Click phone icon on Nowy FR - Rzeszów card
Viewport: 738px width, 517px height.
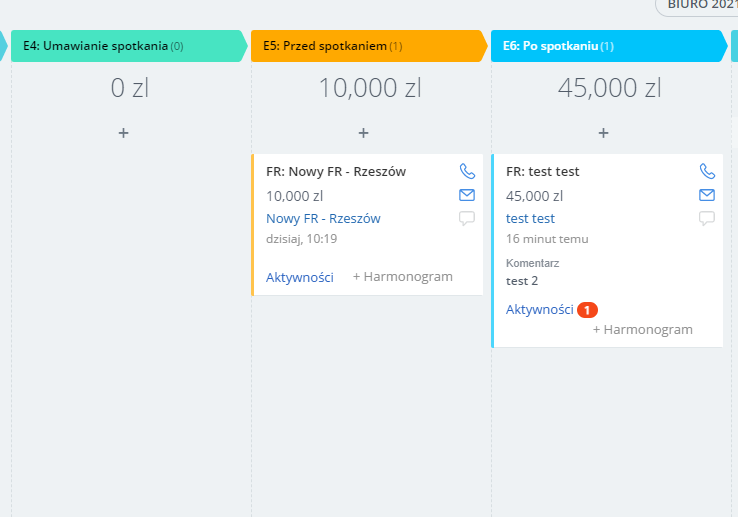tap(467, 171)
